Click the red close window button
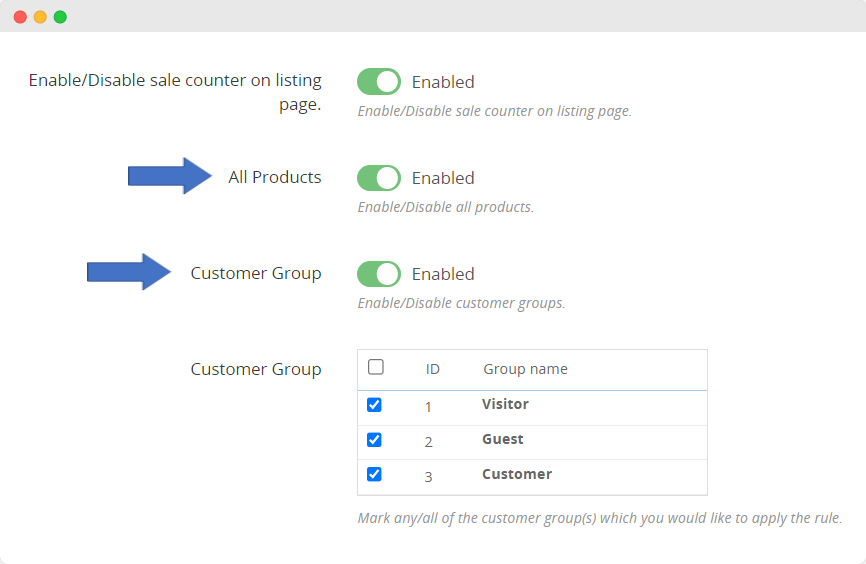This screenshot has height=564, width=866. tap(20, 17)
